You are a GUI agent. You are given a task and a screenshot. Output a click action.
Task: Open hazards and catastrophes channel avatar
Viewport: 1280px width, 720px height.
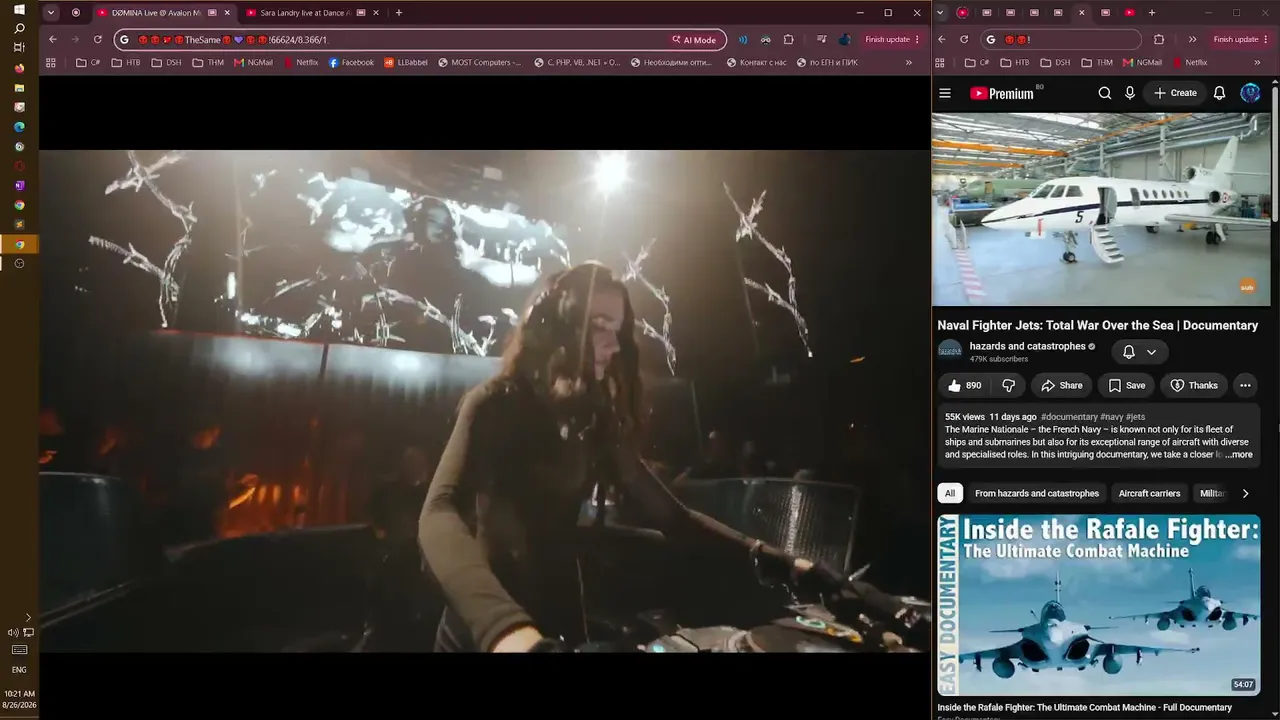pyautogui.click(x=950, y=351)
